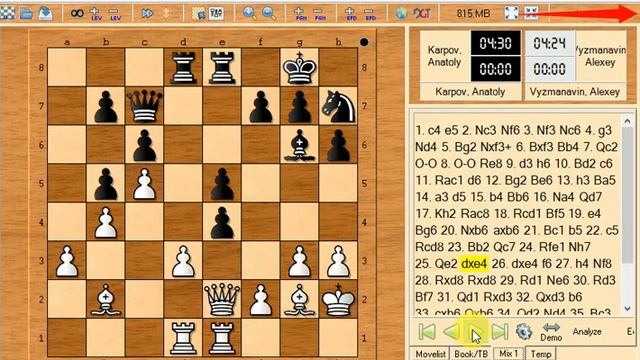
Task: Click the scroll-down arrow of the move list
Action: click(627, 309)
